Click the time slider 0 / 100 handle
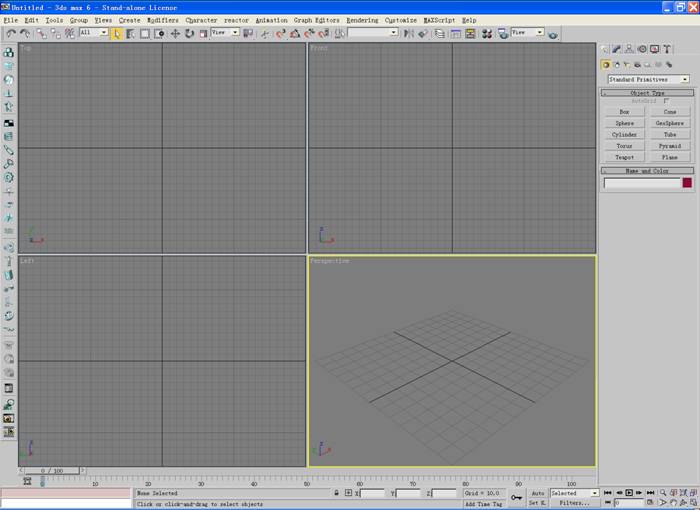The height and width of the screenshot is (510, 700). (52, 471)
